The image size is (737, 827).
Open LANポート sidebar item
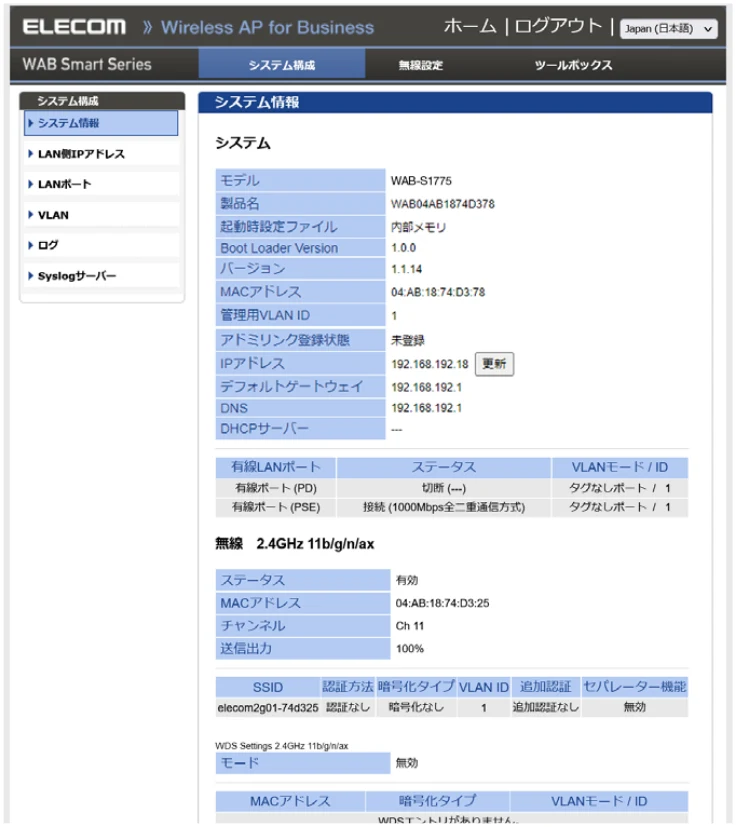pos(101,184)
